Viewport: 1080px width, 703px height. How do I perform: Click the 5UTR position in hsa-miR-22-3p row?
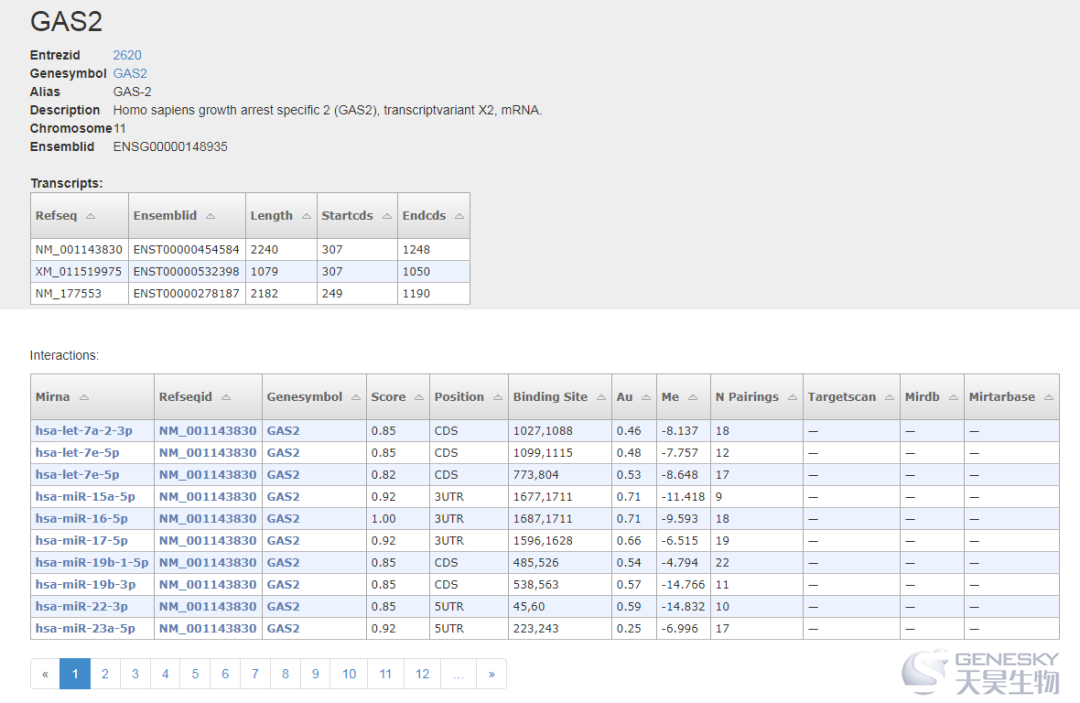coord(469,607)
